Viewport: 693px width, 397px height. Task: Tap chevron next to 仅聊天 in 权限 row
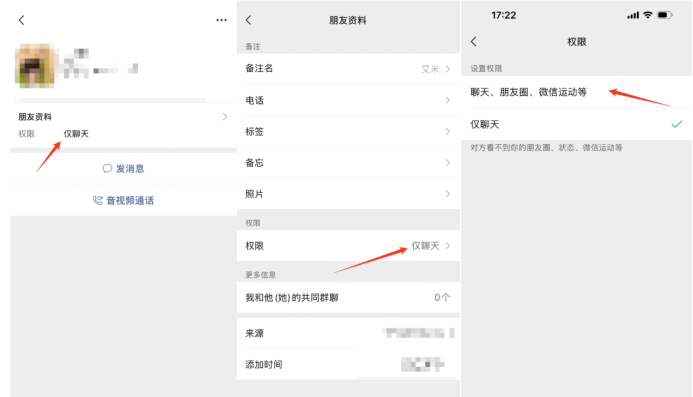pyautogui.click(x=448, y=245)
